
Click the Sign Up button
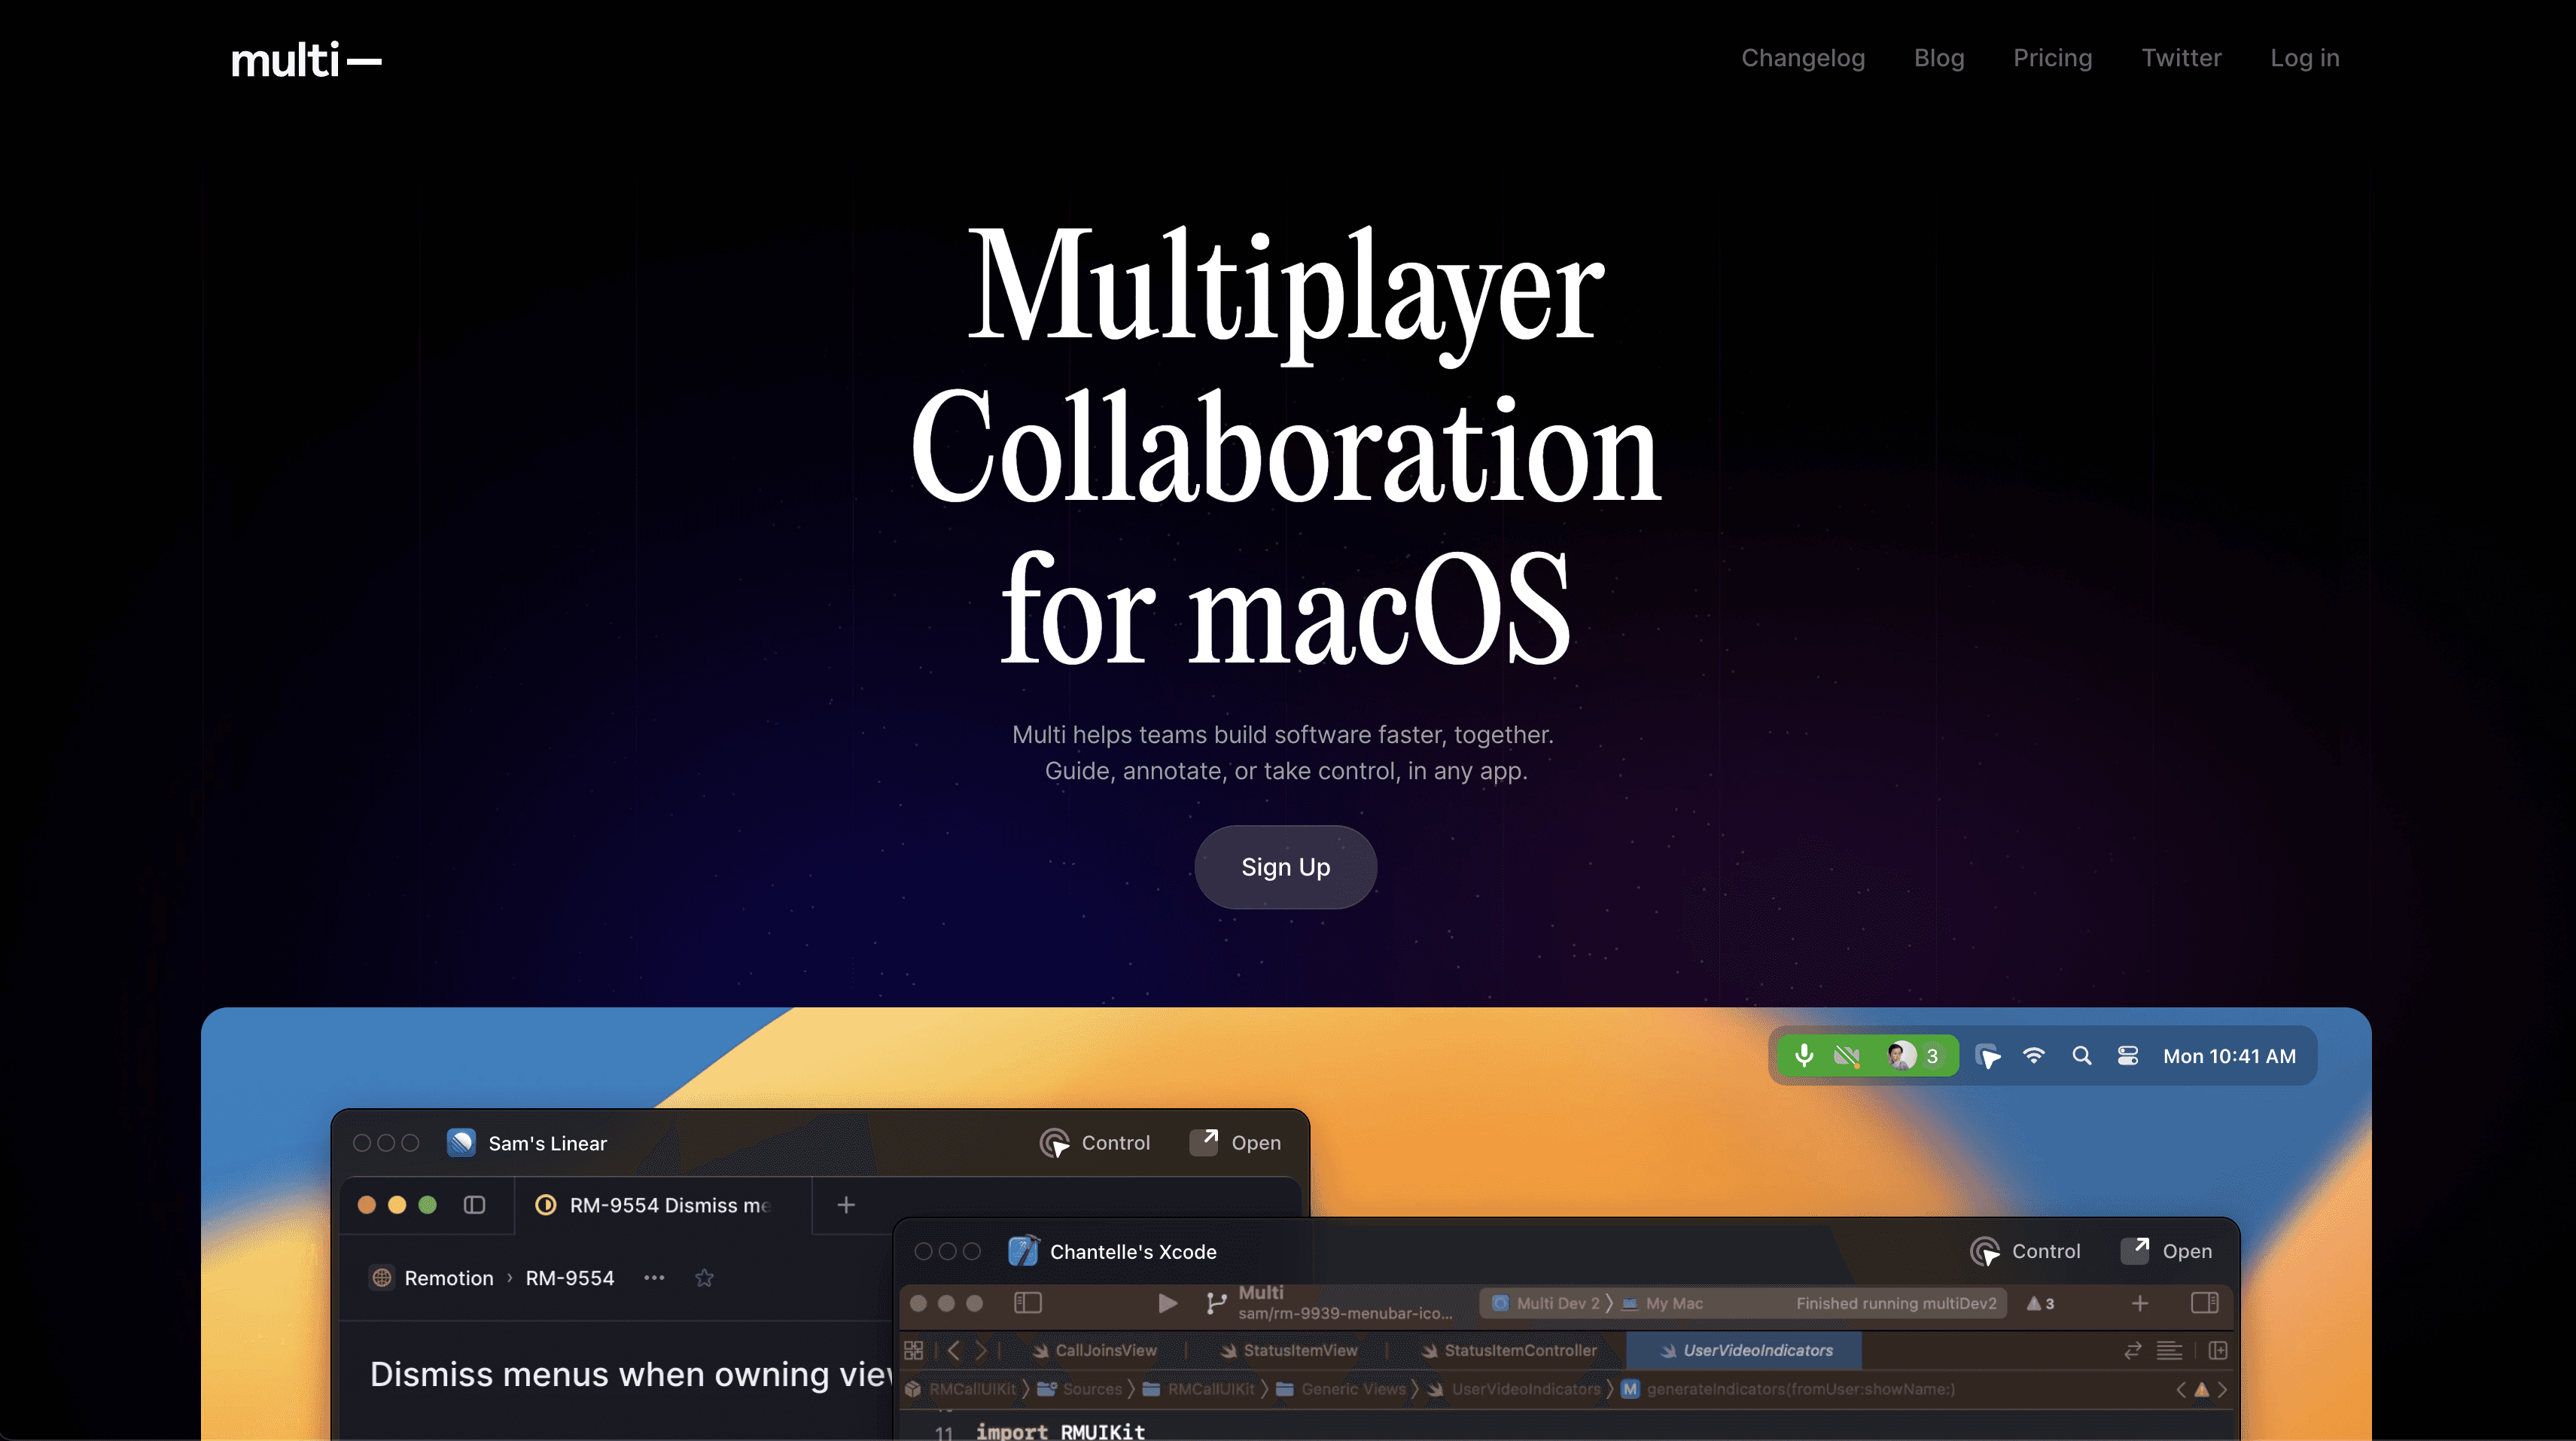tap(1285, 867)
